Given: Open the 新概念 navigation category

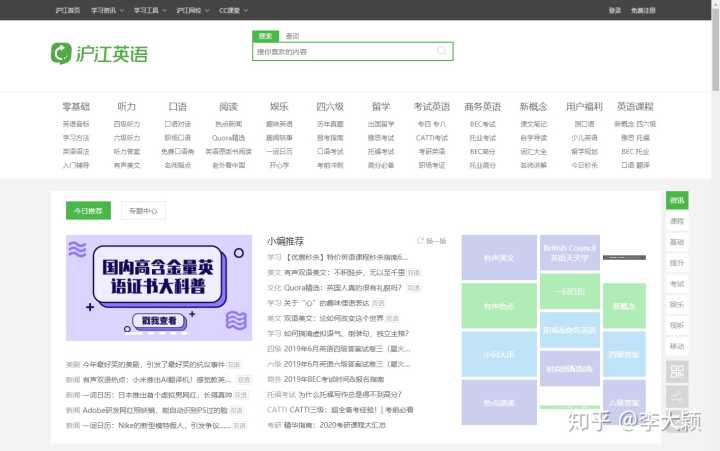Looking at the screenshot, I should click(533, 107).
